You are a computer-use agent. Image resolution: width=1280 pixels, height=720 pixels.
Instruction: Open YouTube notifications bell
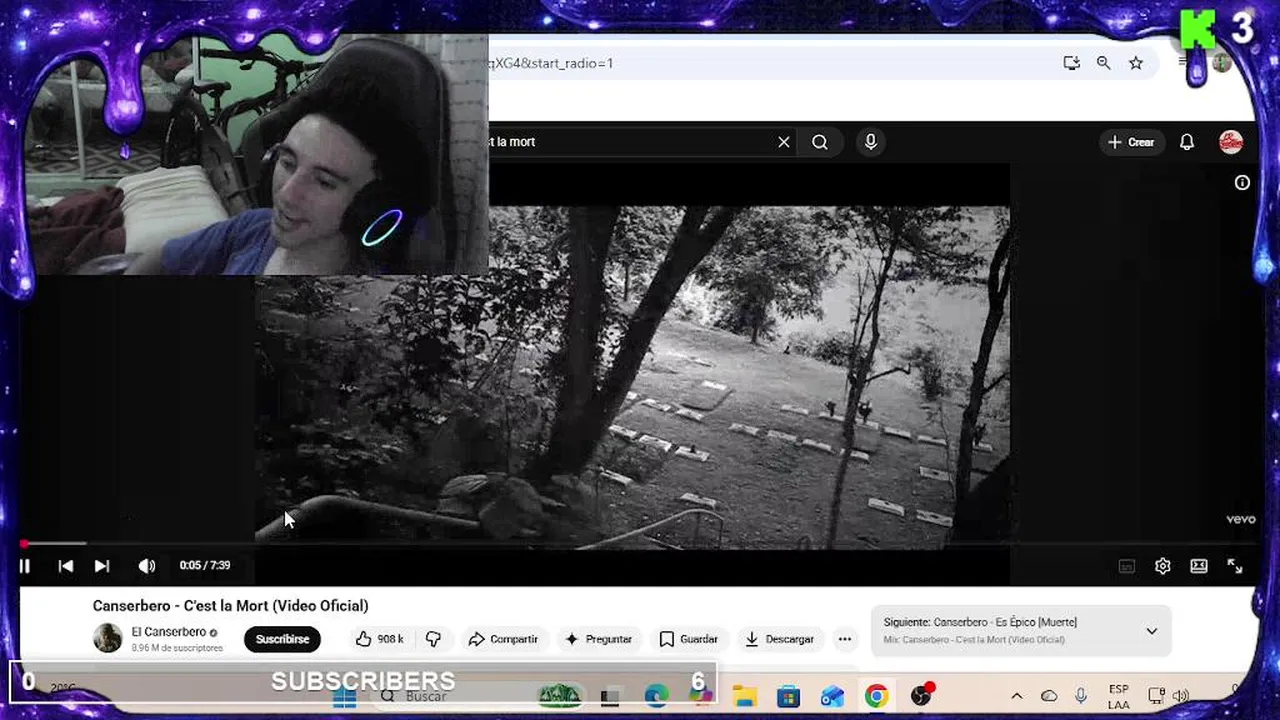pos(1187,142)
